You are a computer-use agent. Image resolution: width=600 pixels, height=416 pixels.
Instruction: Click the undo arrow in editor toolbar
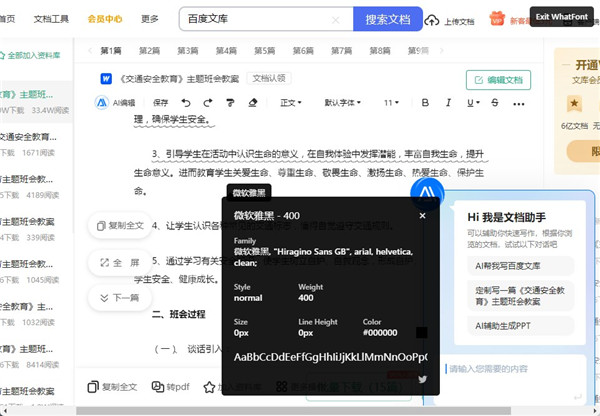[x=186, y=103]
